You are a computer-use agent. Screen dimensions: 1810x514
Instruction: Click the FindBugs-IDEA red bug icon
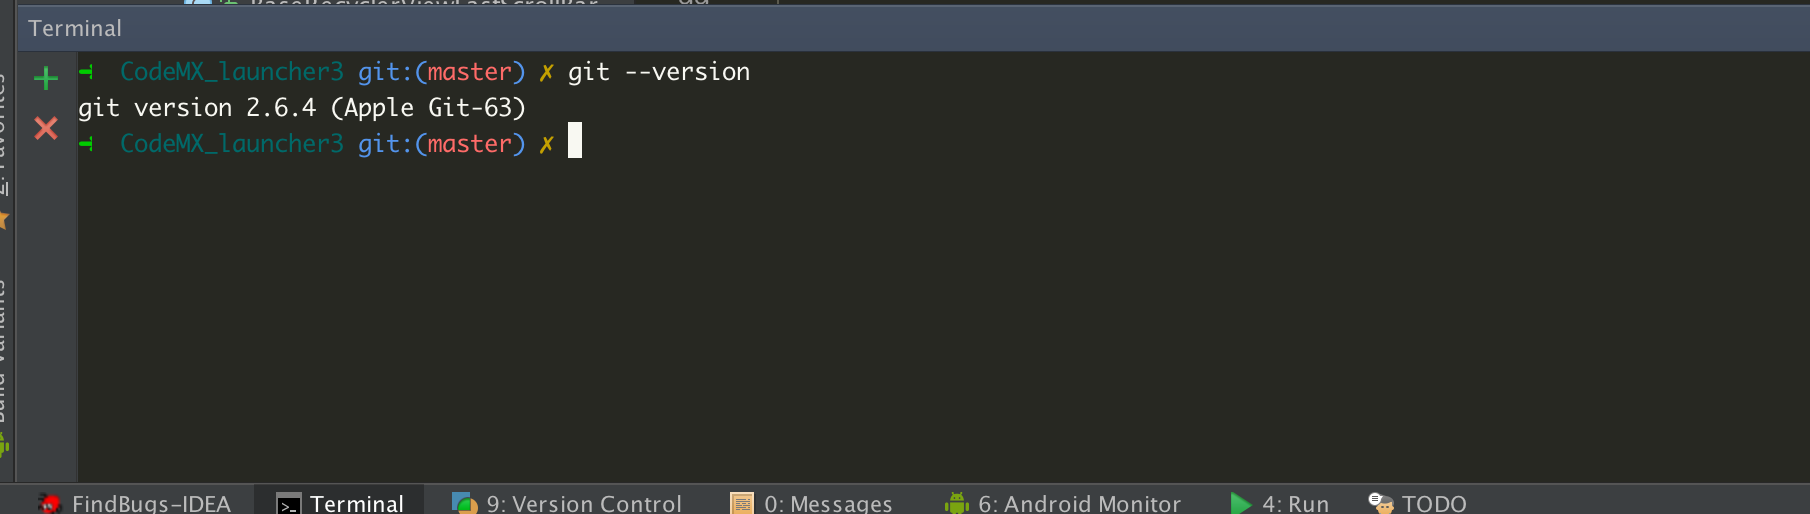(49, 503)
